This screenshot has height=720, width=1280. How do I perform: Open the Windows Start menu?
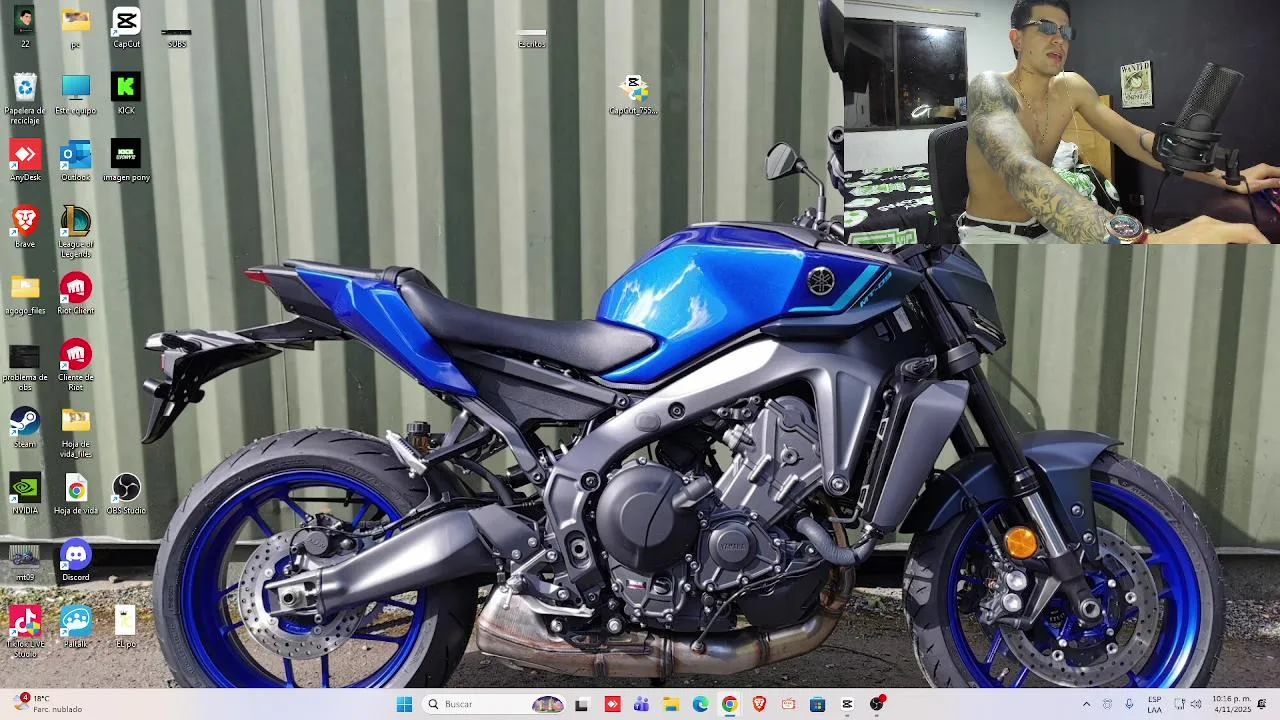click(x=404, y=704)
